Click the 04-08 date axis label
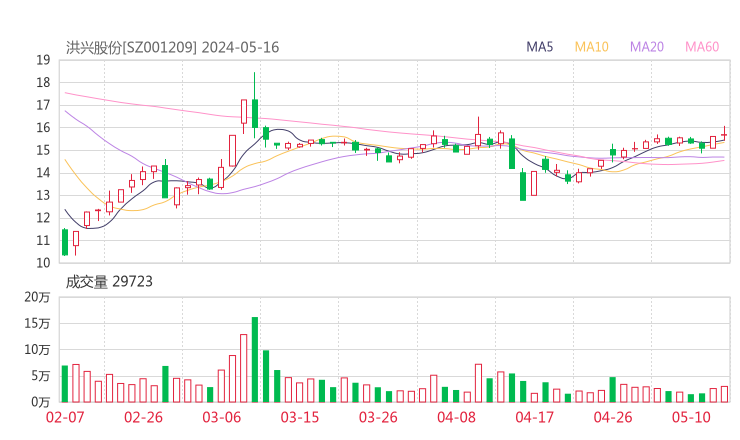The image size is (740, 440). [x=456, y=417]
